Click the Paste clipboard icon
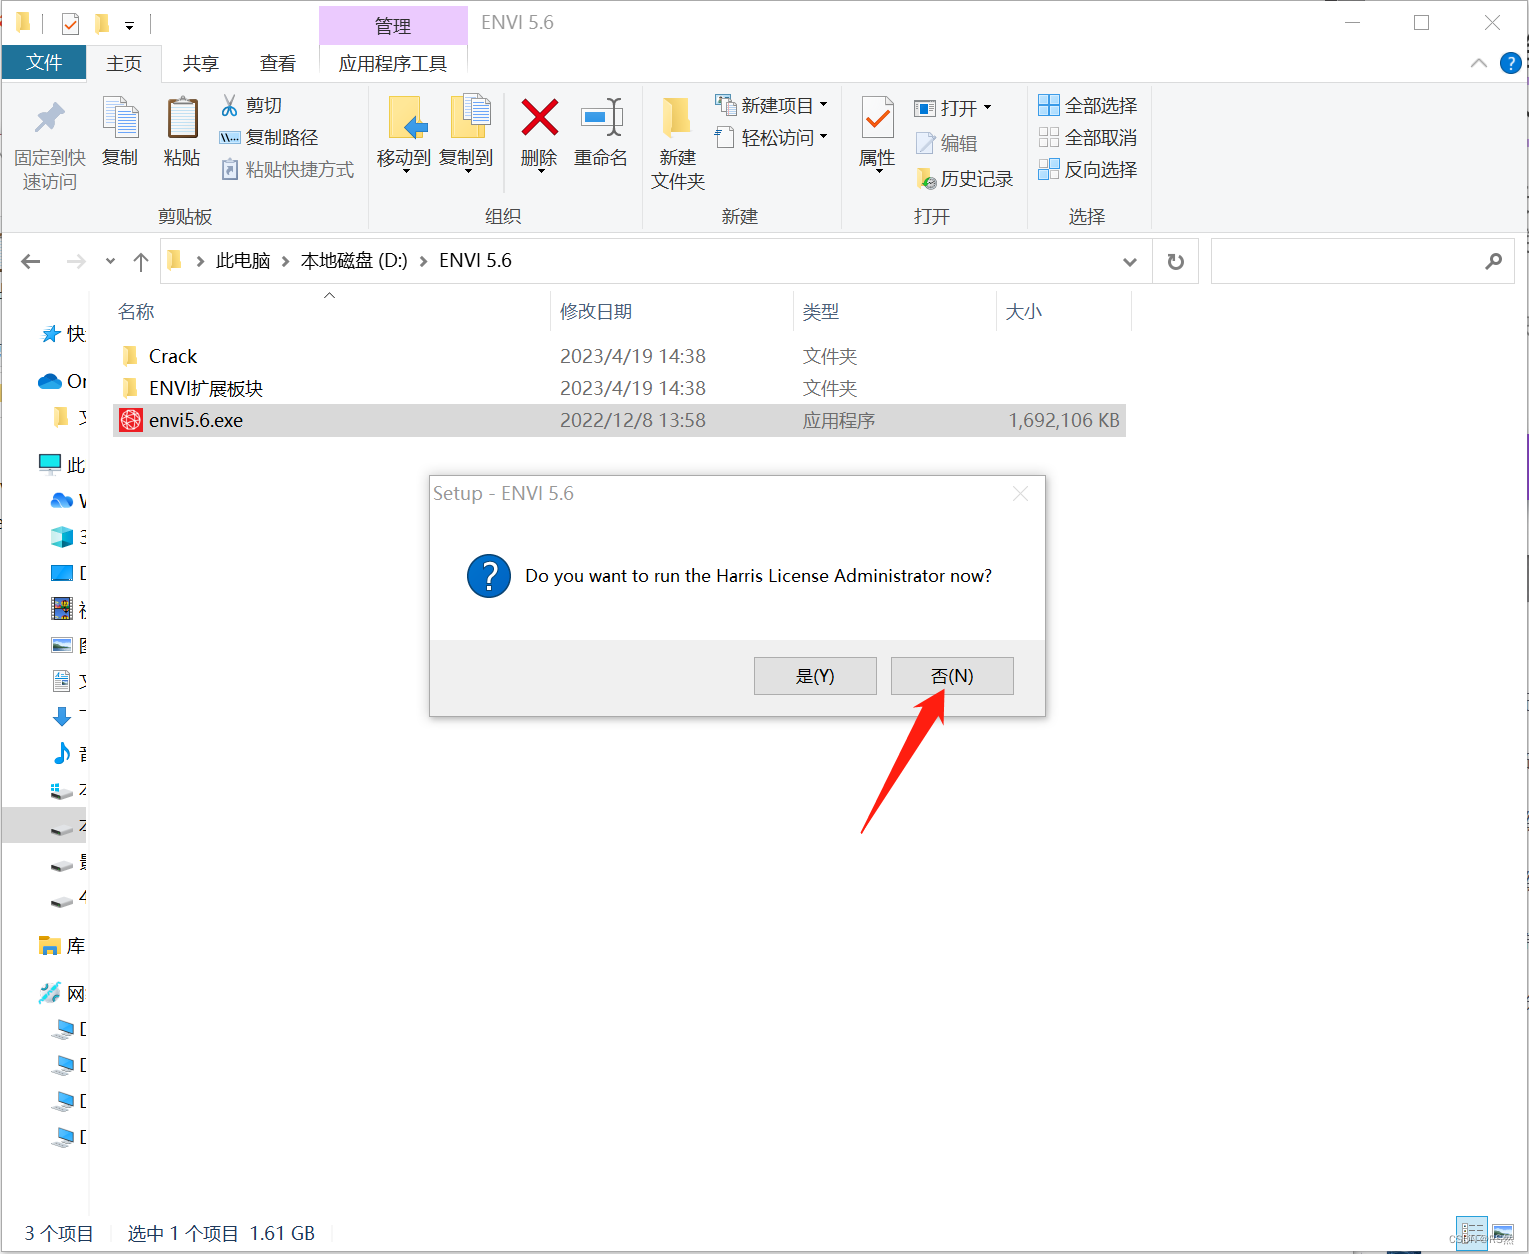Image resolution: width=1529 pixels, height=1254 pixels. point(182,117)
